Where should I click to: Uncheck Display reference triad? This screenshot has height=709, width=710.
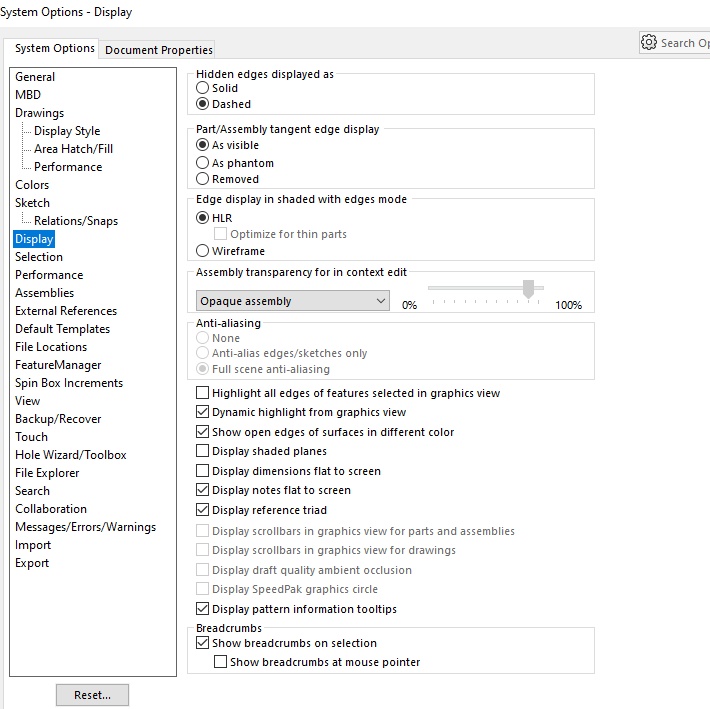pyautogui.click(x=202, y=510)
